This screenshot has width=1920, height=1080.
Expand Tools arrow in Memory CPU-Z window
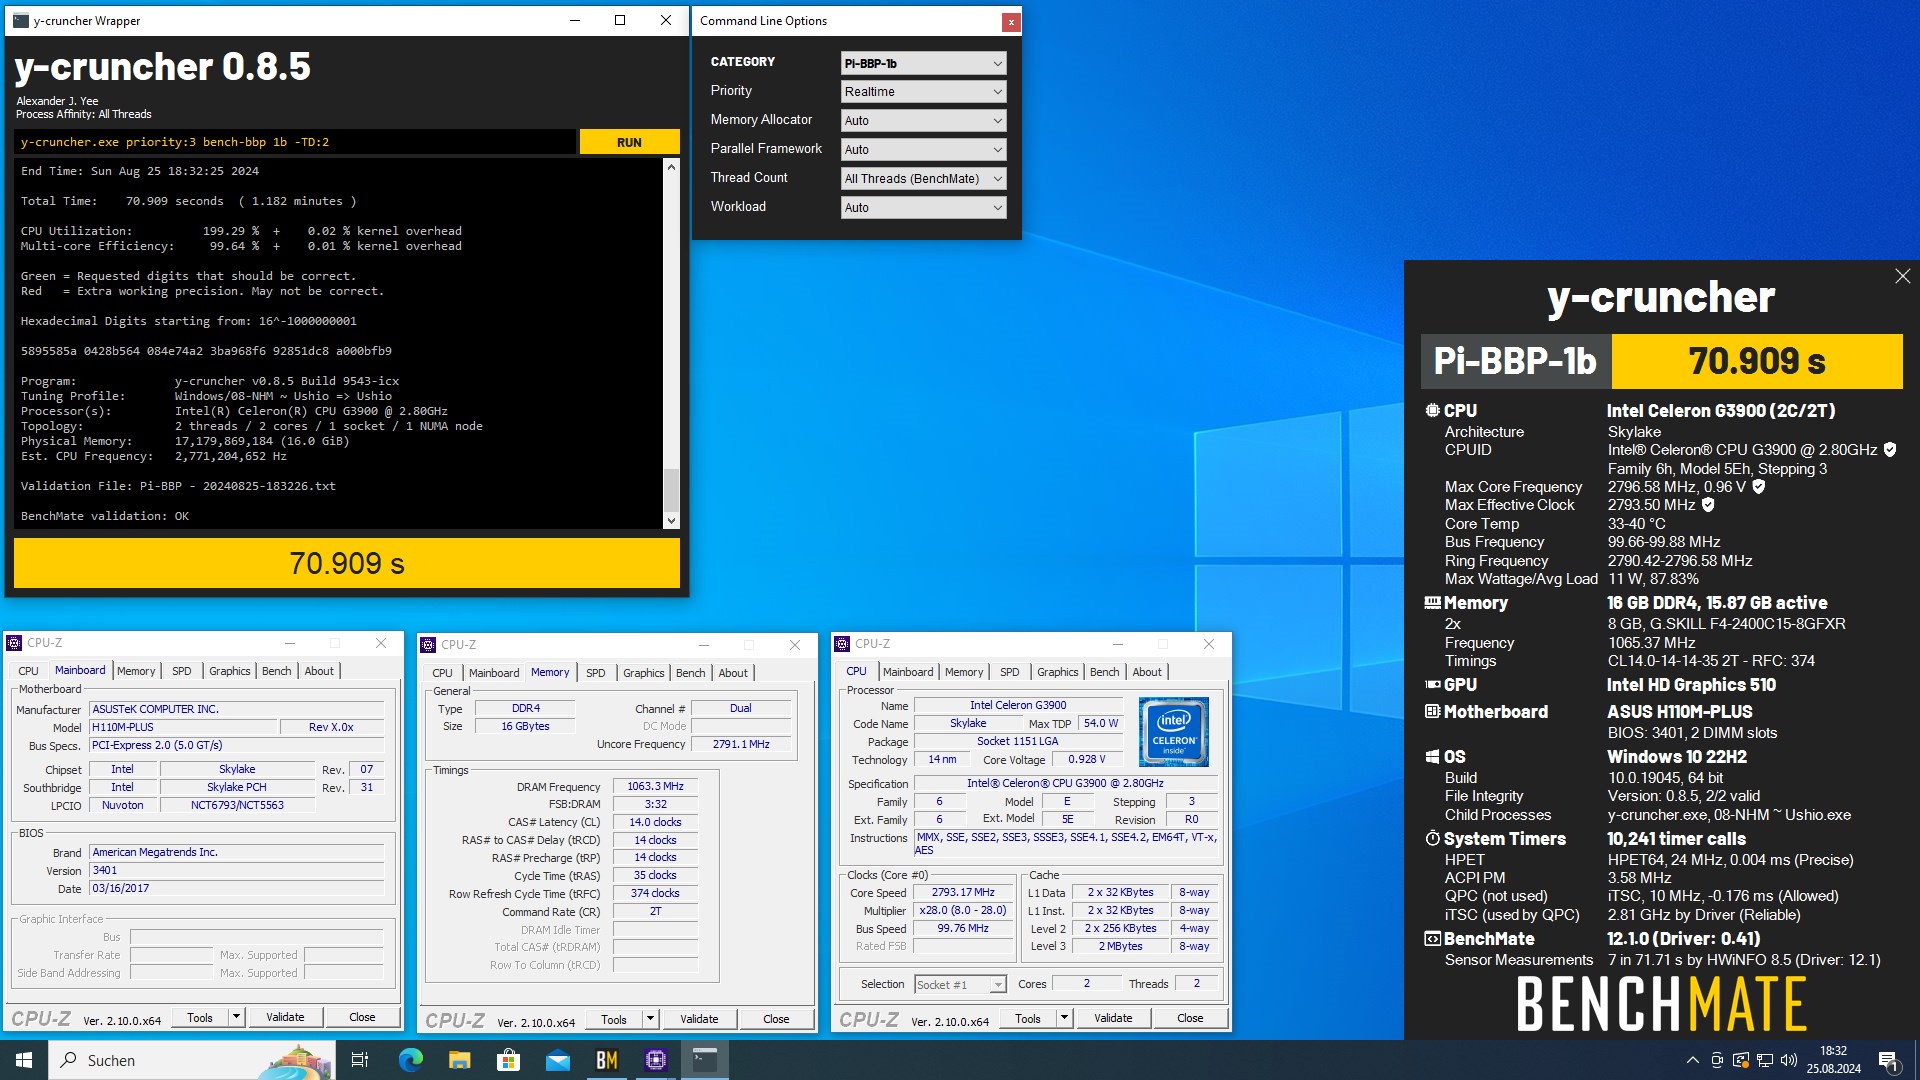[651, 1019]
